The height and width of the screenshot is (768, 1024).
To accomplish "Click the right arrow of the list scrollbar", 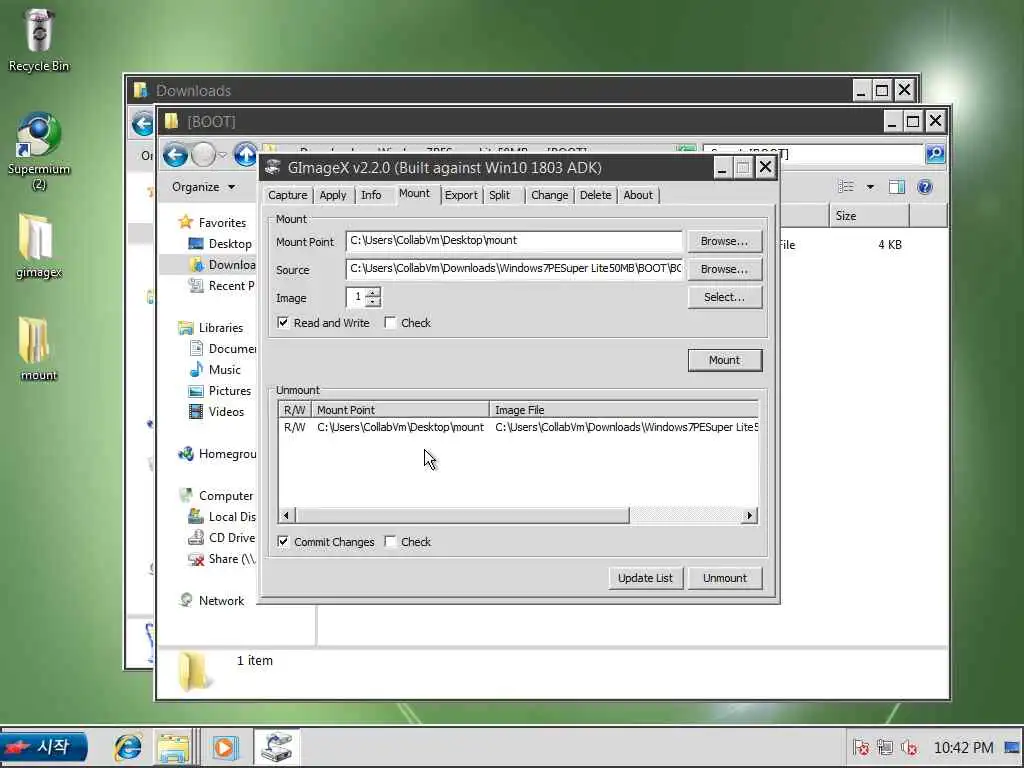I will pos(750,515).
